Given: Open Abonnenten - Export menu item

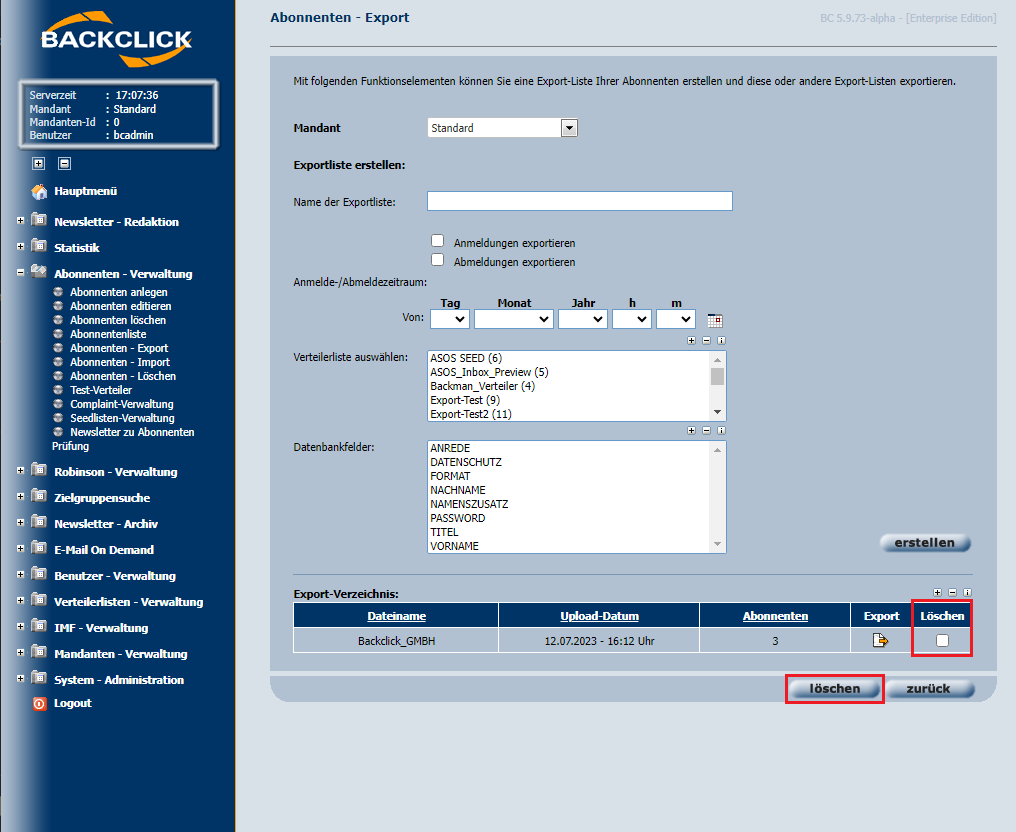Looking at the screenshot, I should [119, 348].
